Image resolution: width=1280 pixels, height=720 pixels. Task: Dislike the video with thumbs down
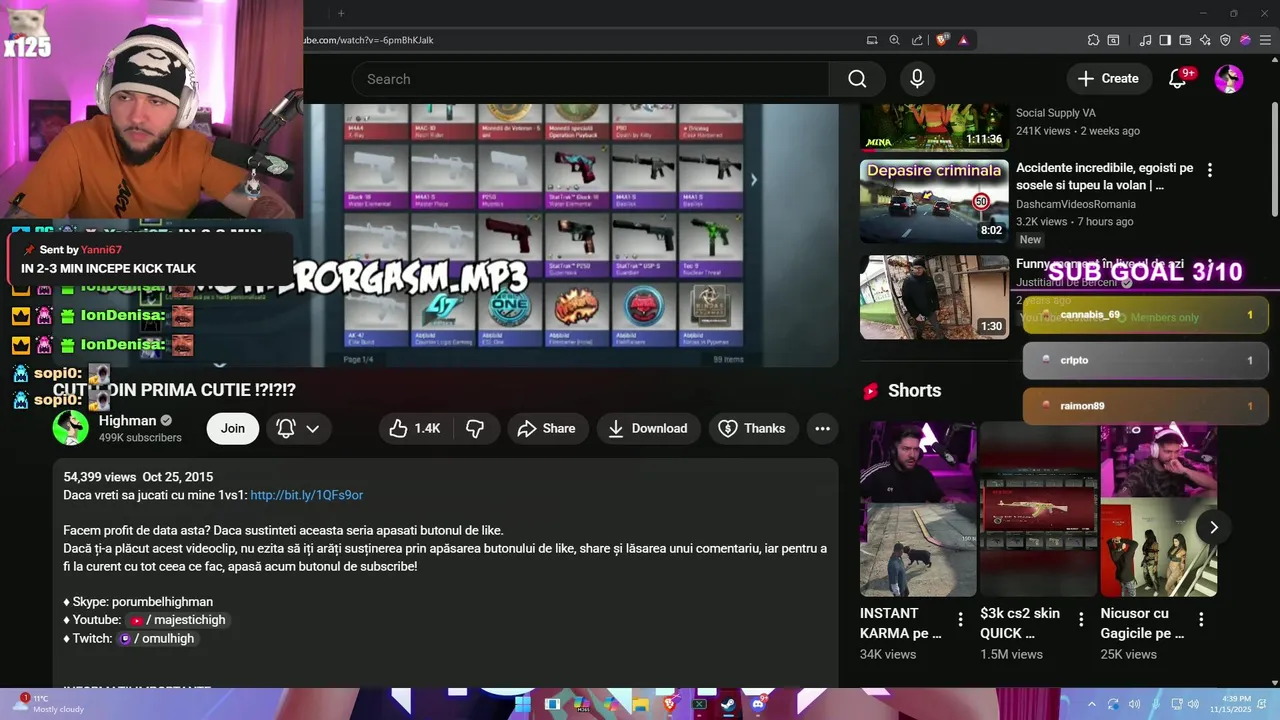point(476,428)
